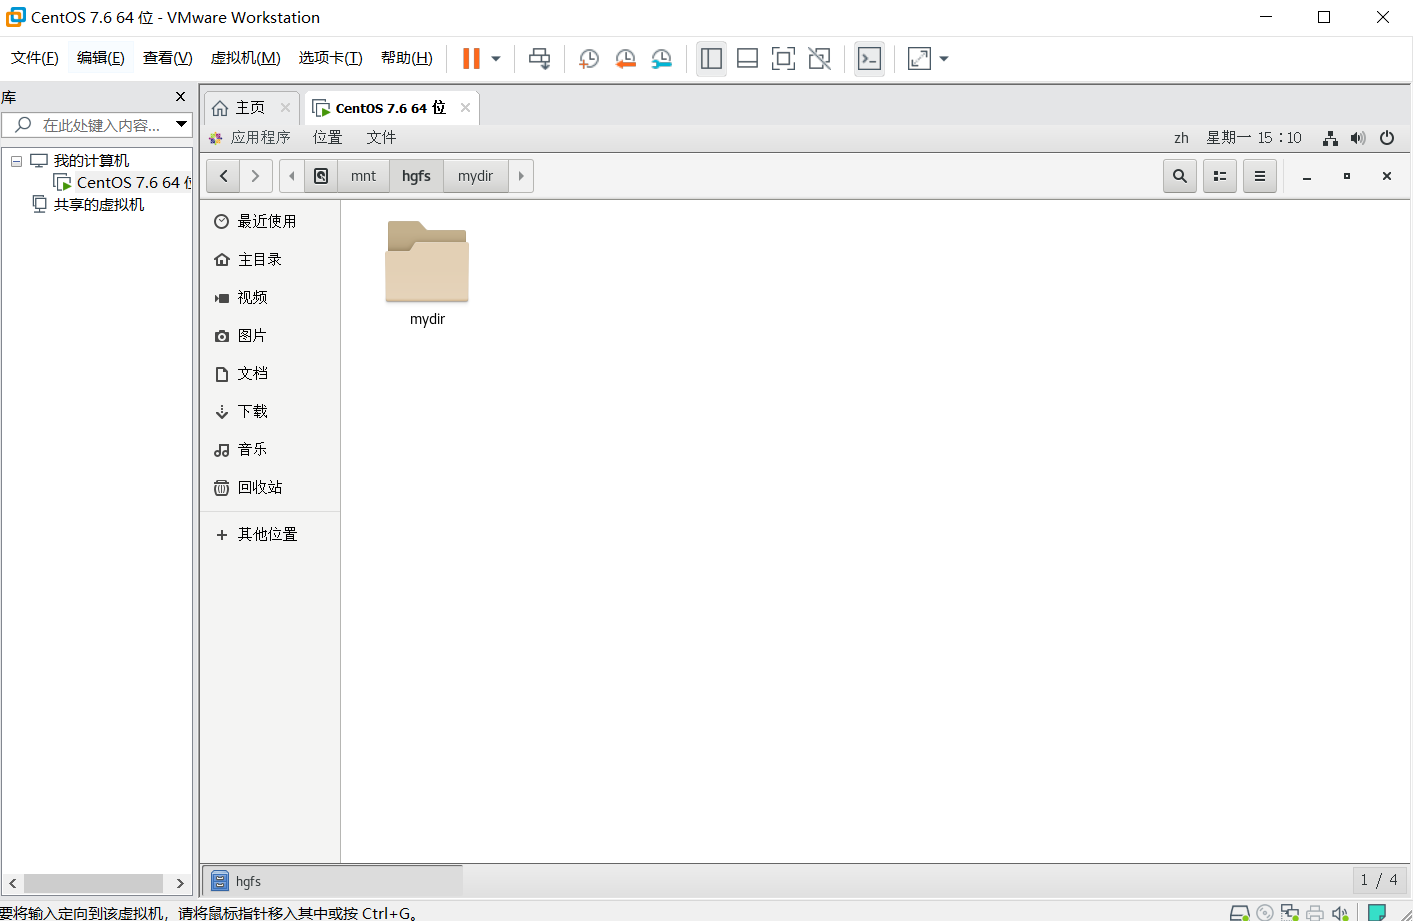Toggle list view in the file manager

click(x=1220, y=176)
